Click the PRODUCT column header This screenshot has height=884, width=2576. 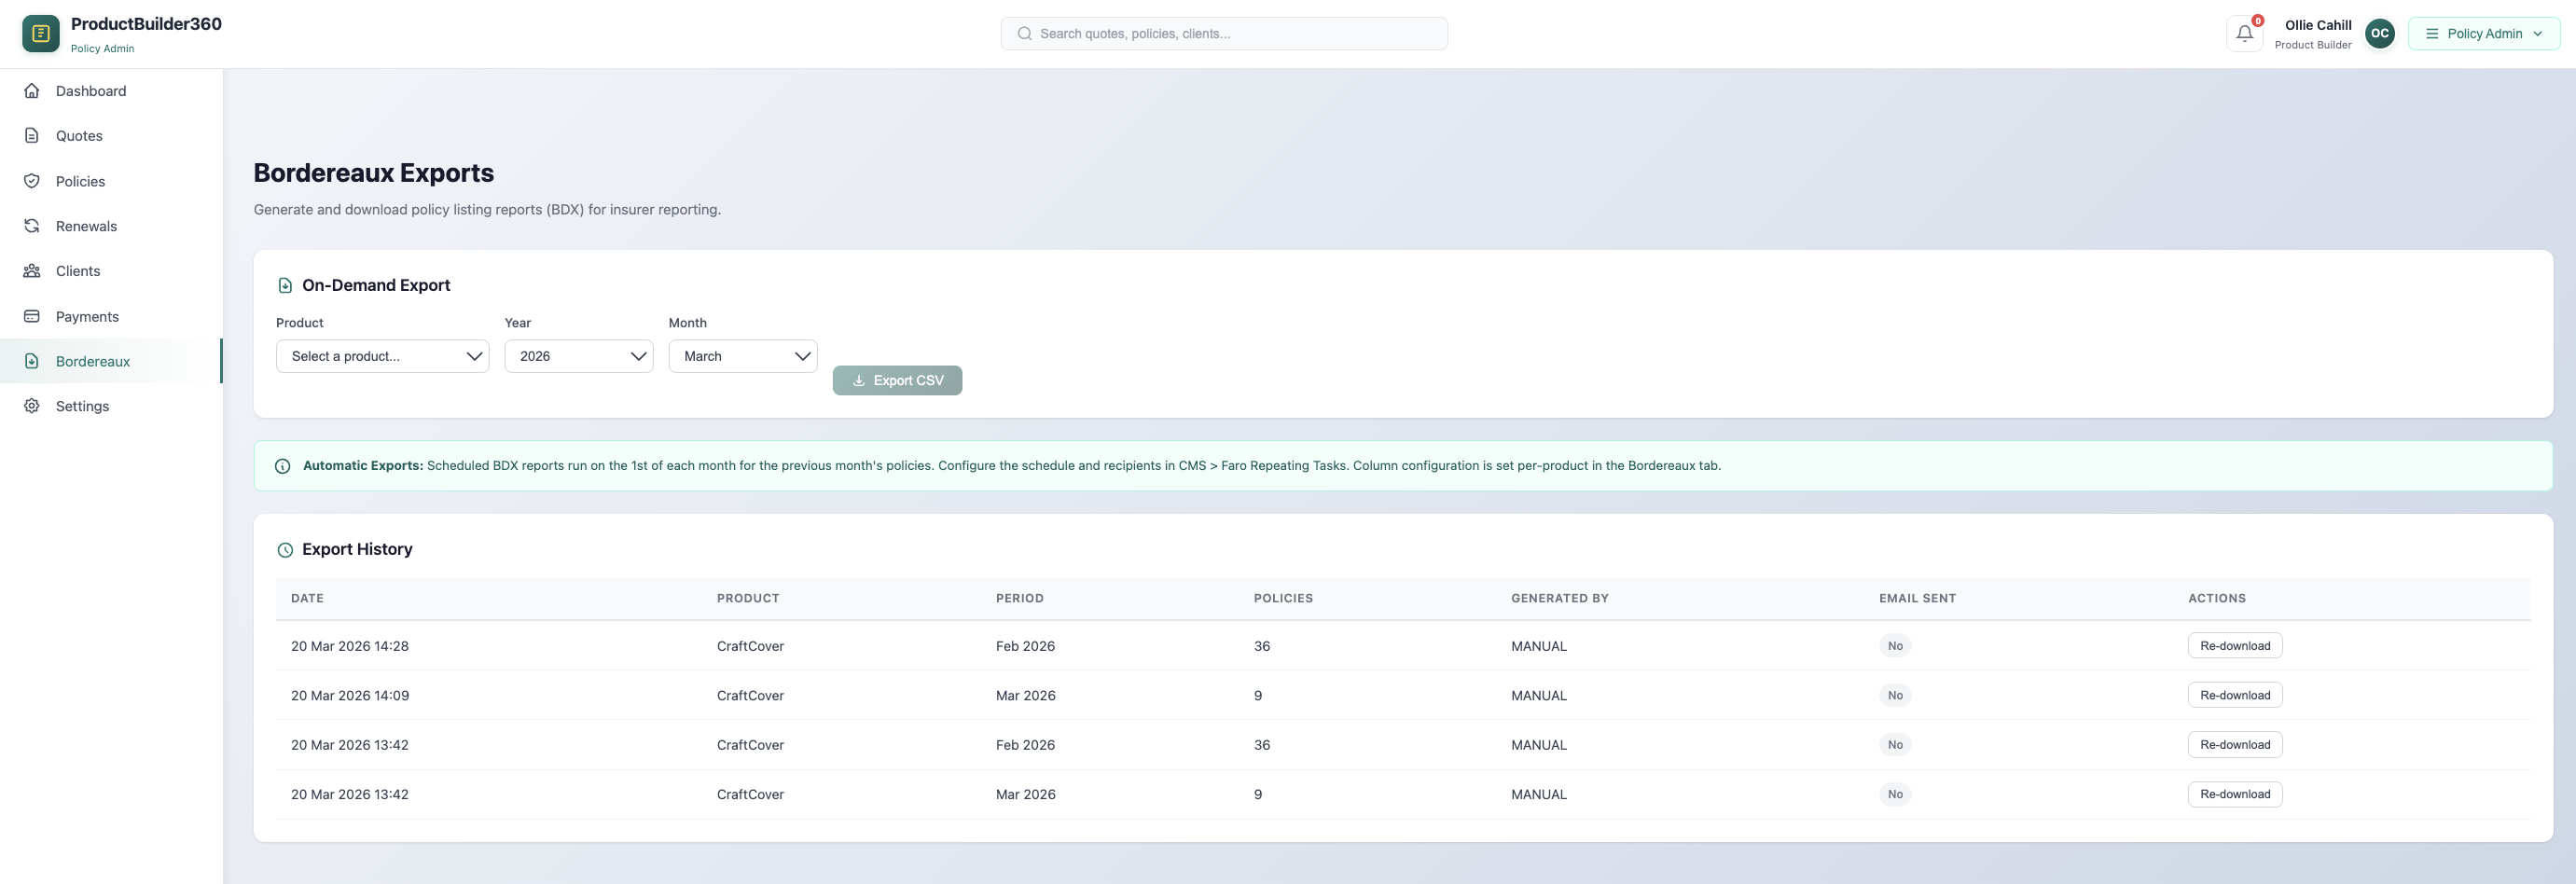[747, 598]
